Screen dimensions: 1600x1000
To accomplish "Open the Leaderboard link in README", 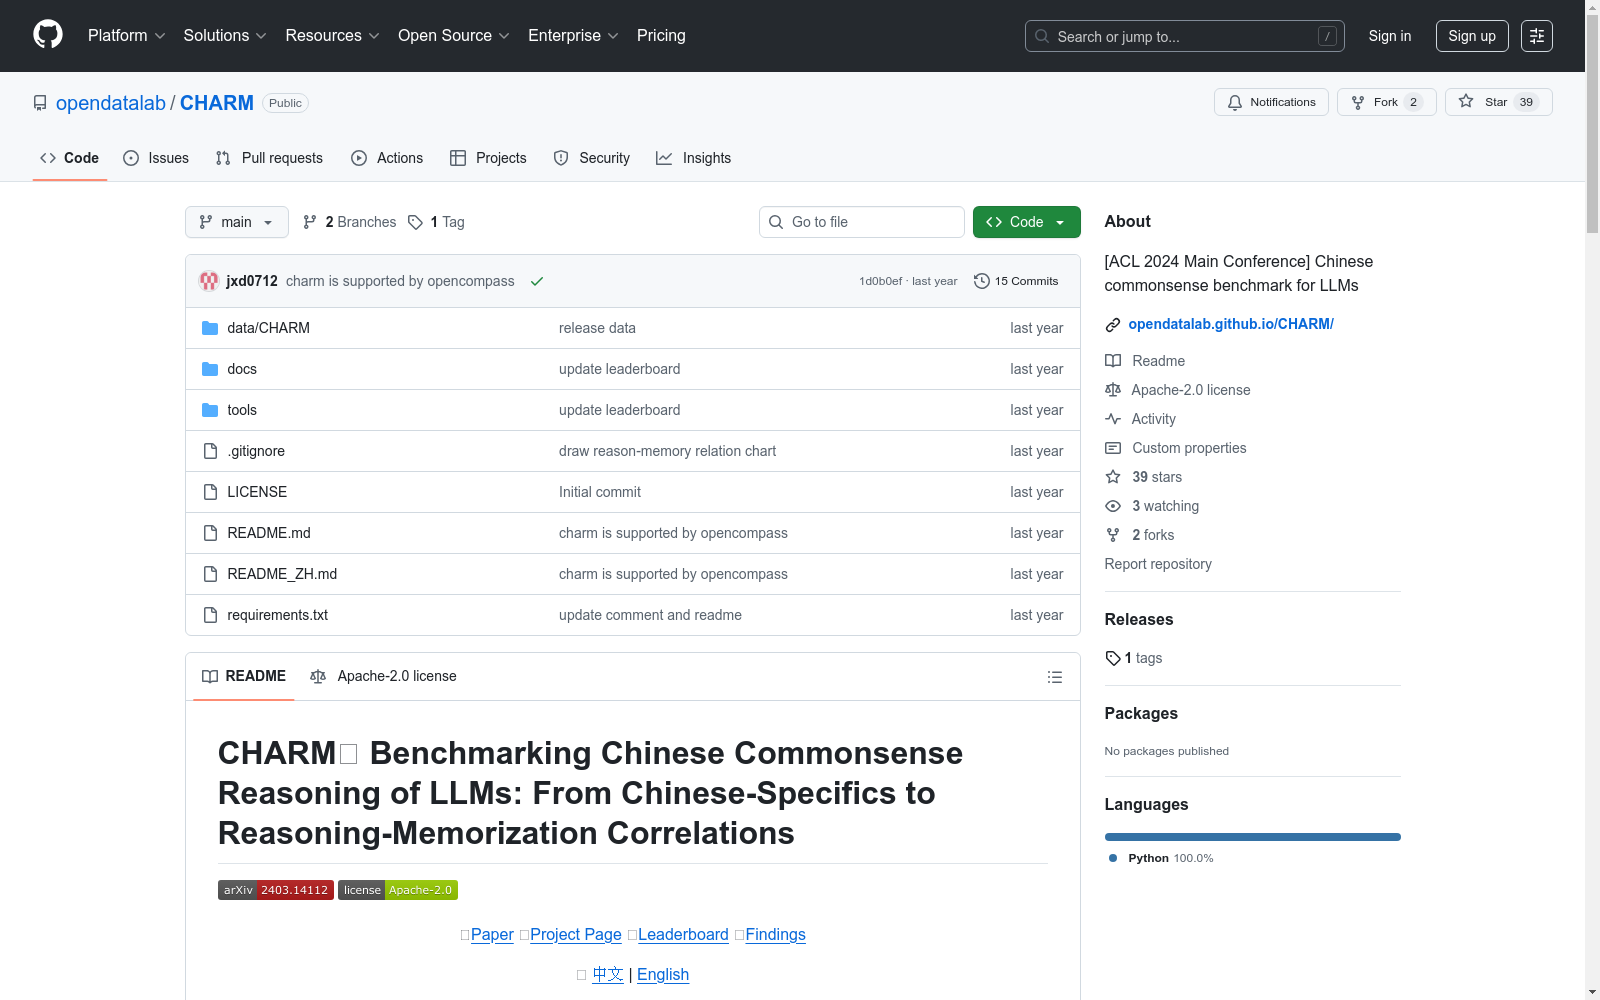I will point(683,934).
